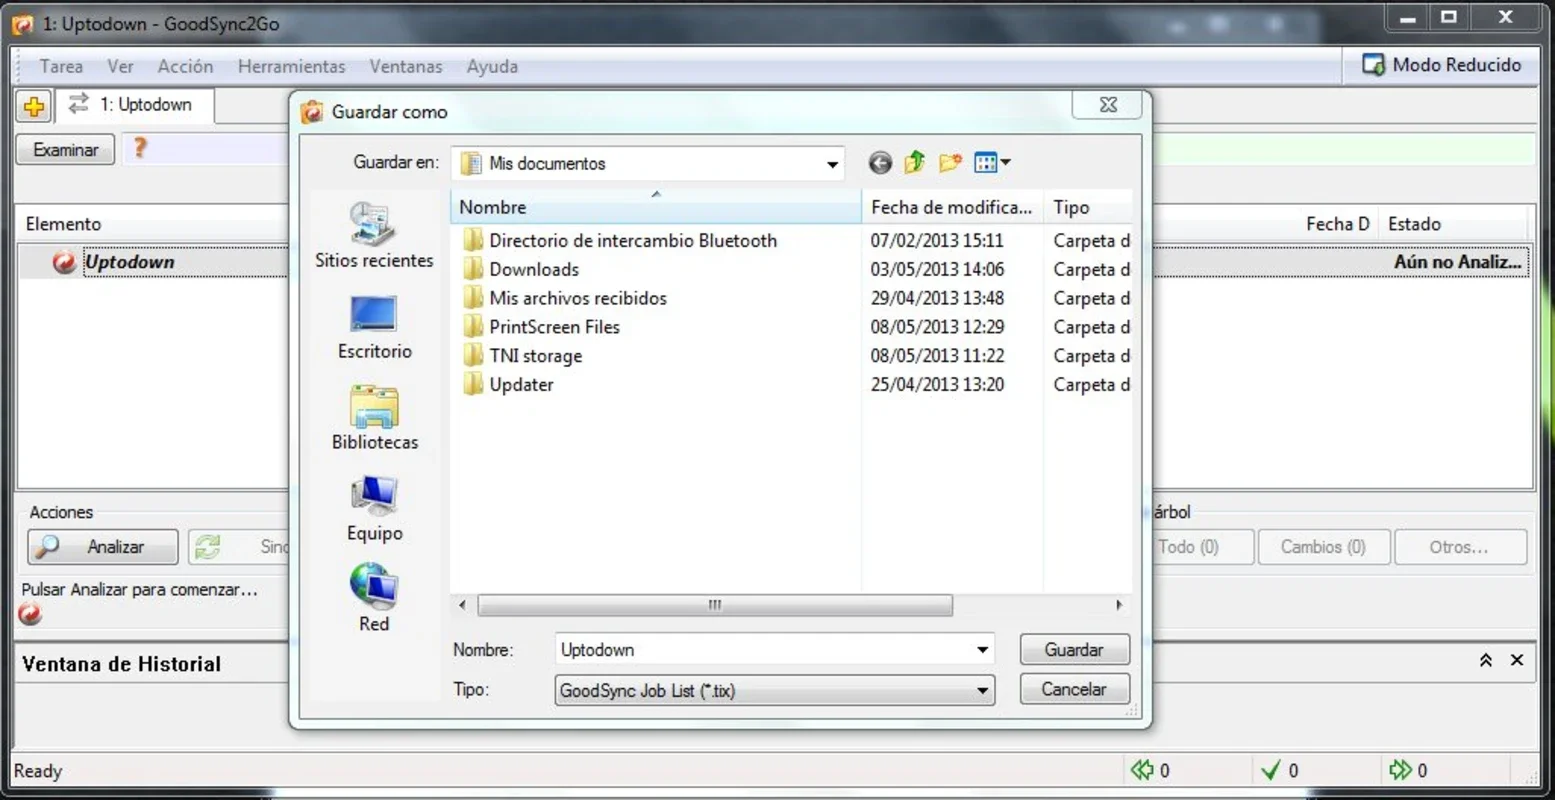The image size is (1555, 800).
Task: Sort by the Tipo column header
Action: coord(1088,207)
